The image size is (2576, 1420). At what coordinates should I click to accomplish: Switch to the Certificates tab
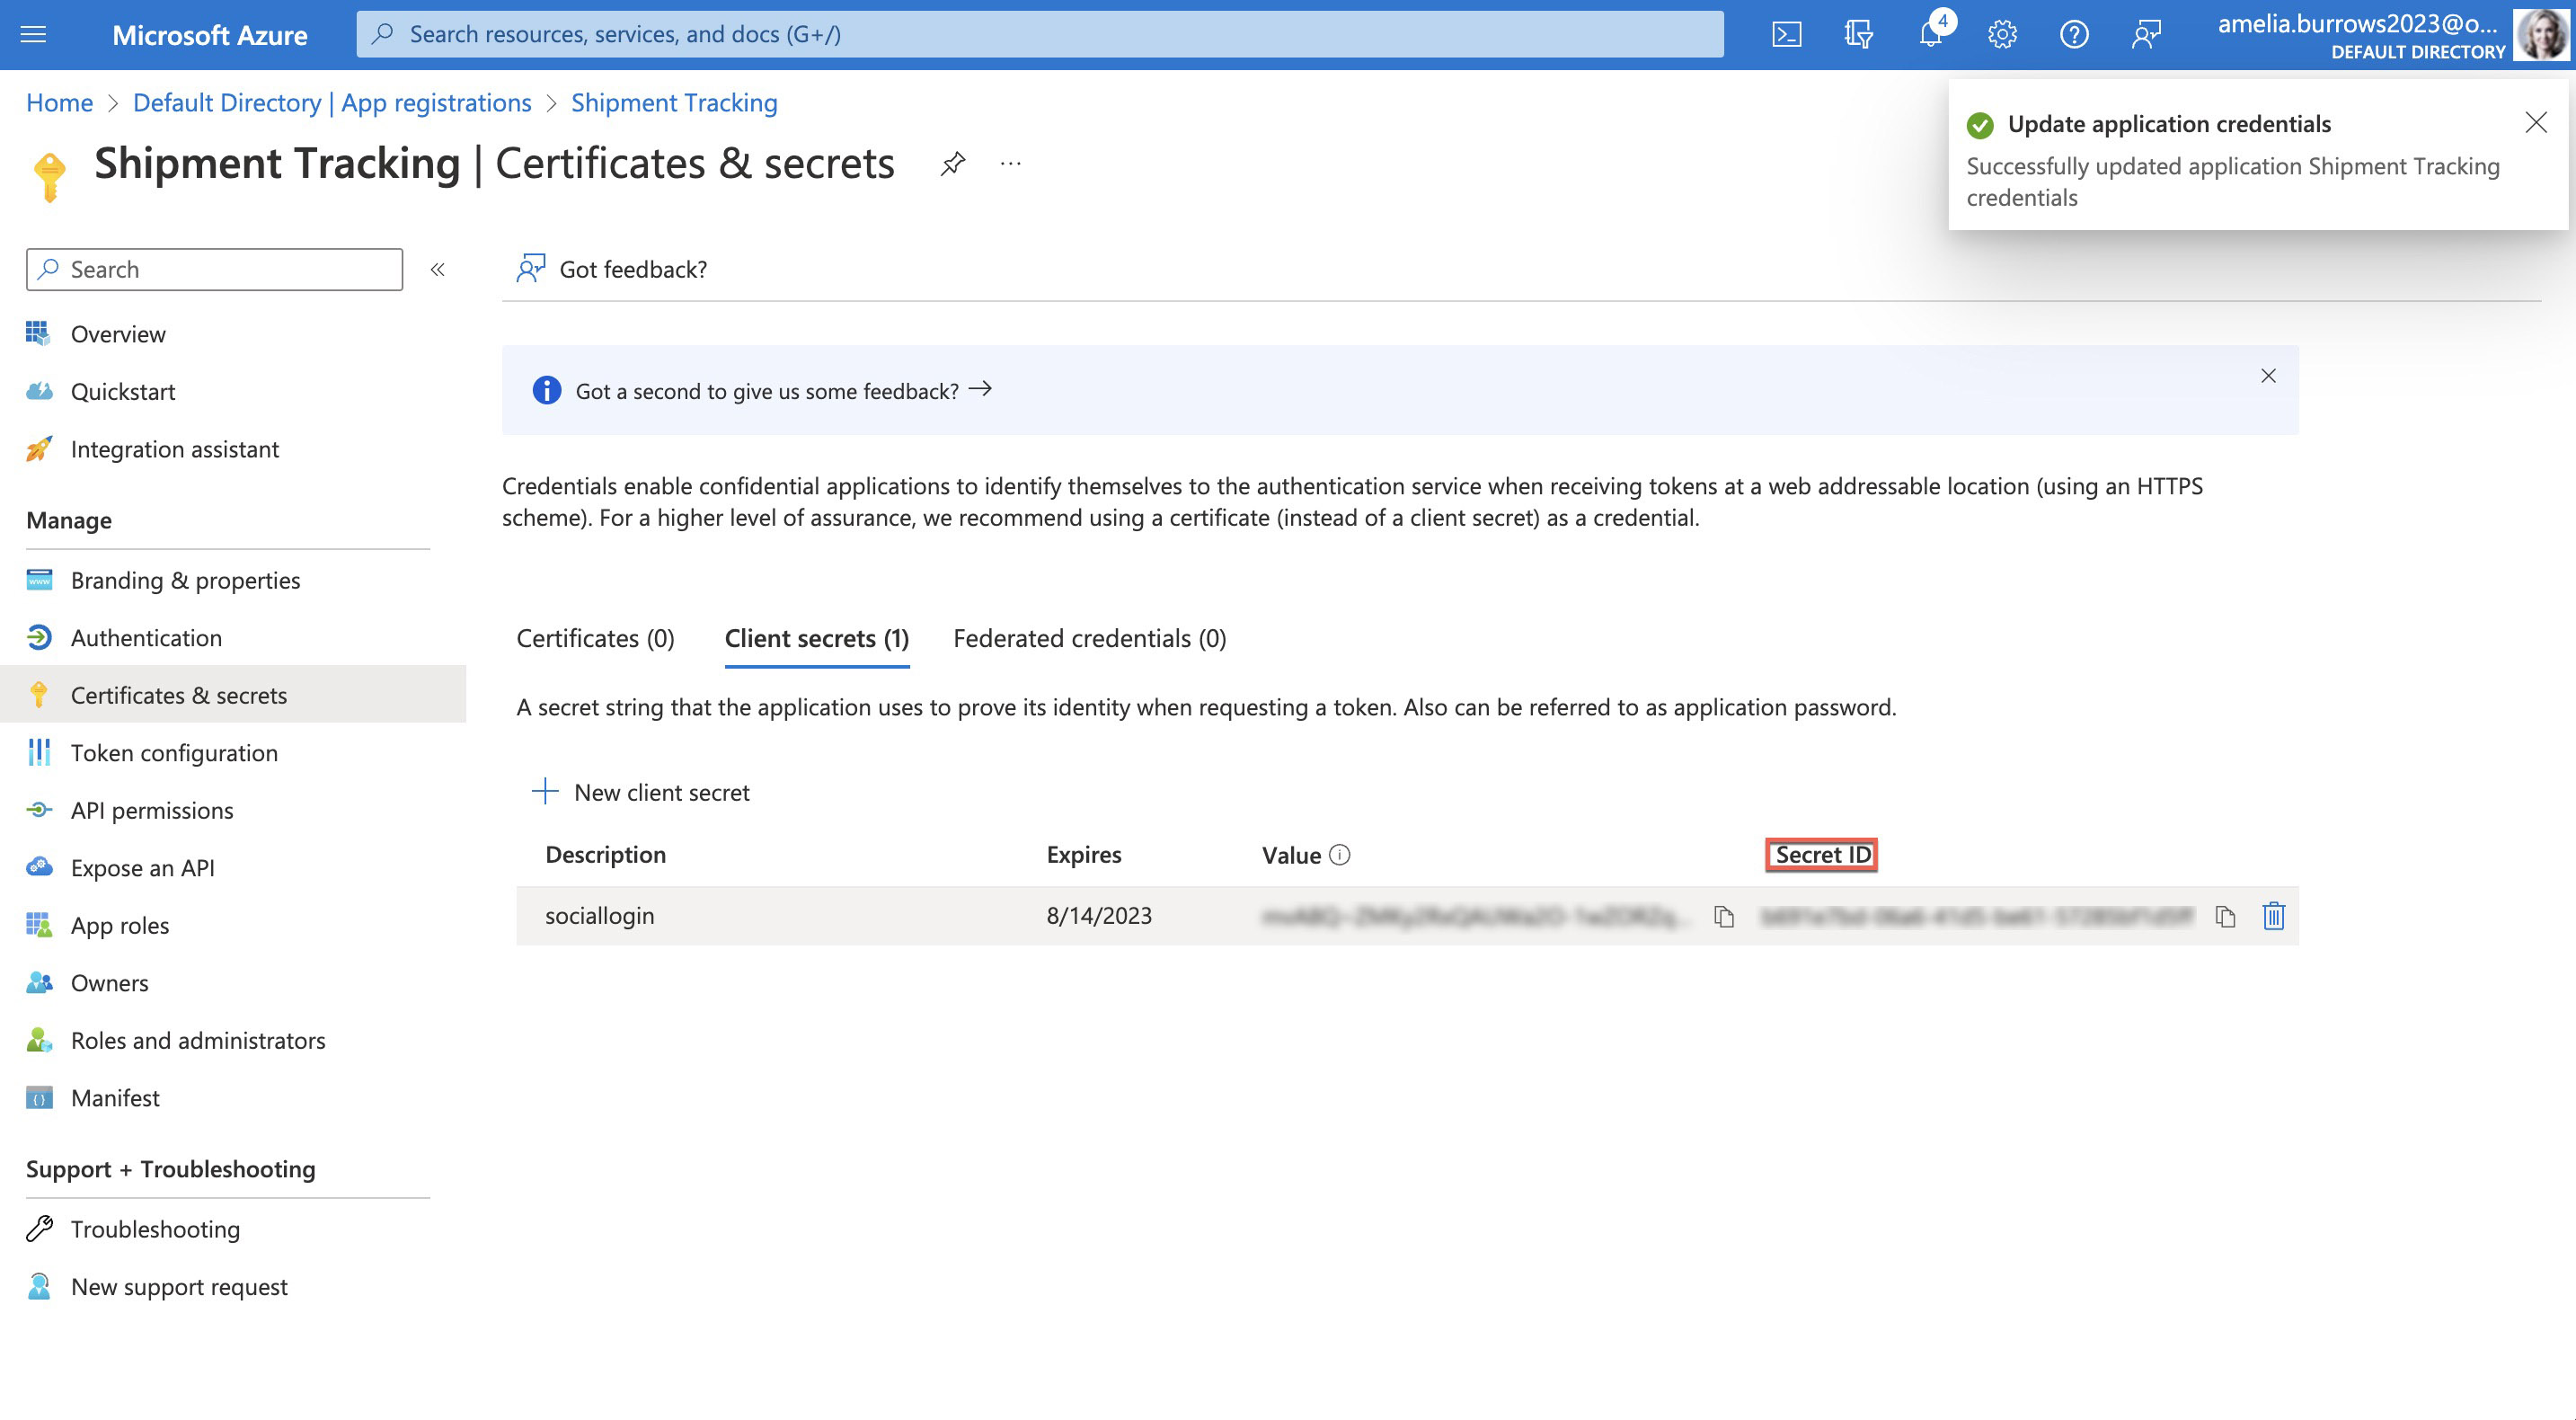pyautogui.click(x=594, y=636)
